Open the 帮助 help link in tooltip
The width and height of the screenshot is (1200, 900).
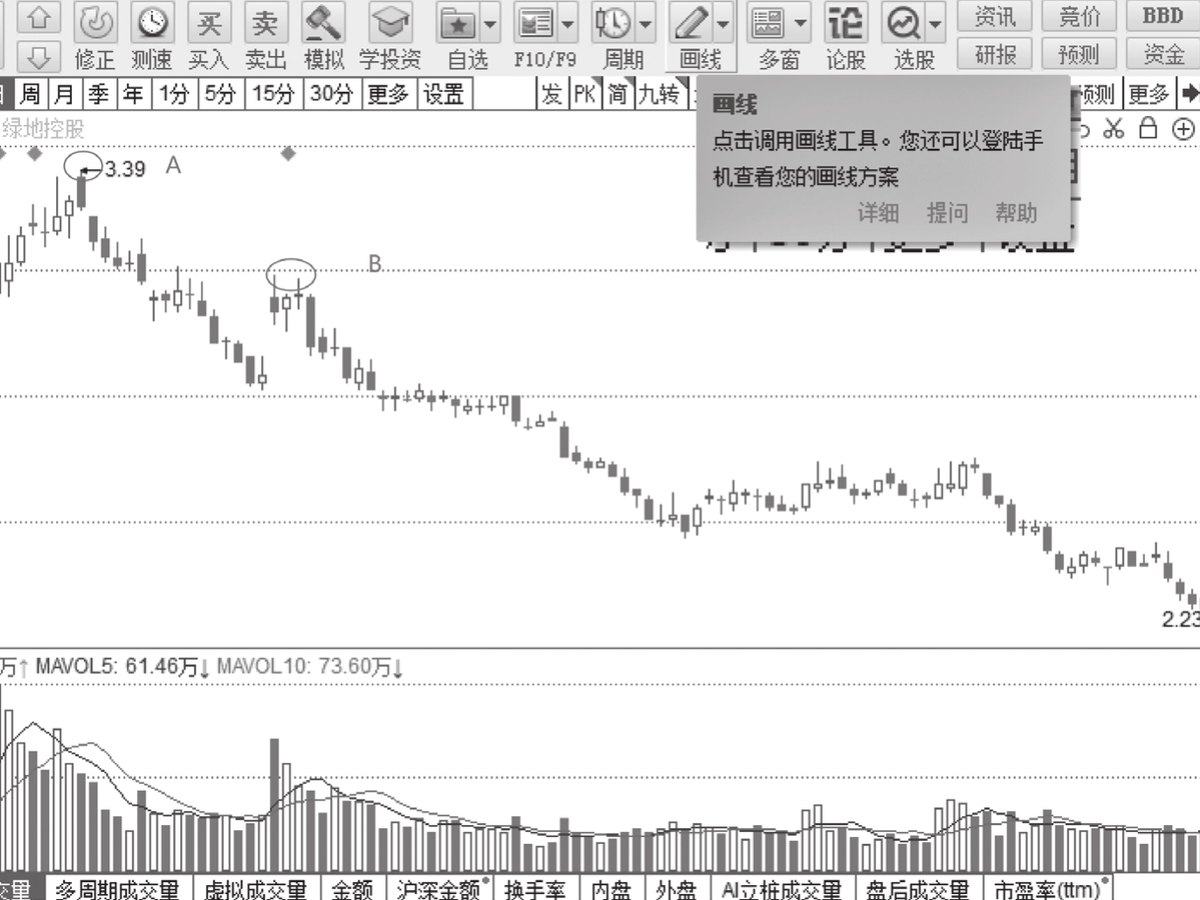(1016, 212)
